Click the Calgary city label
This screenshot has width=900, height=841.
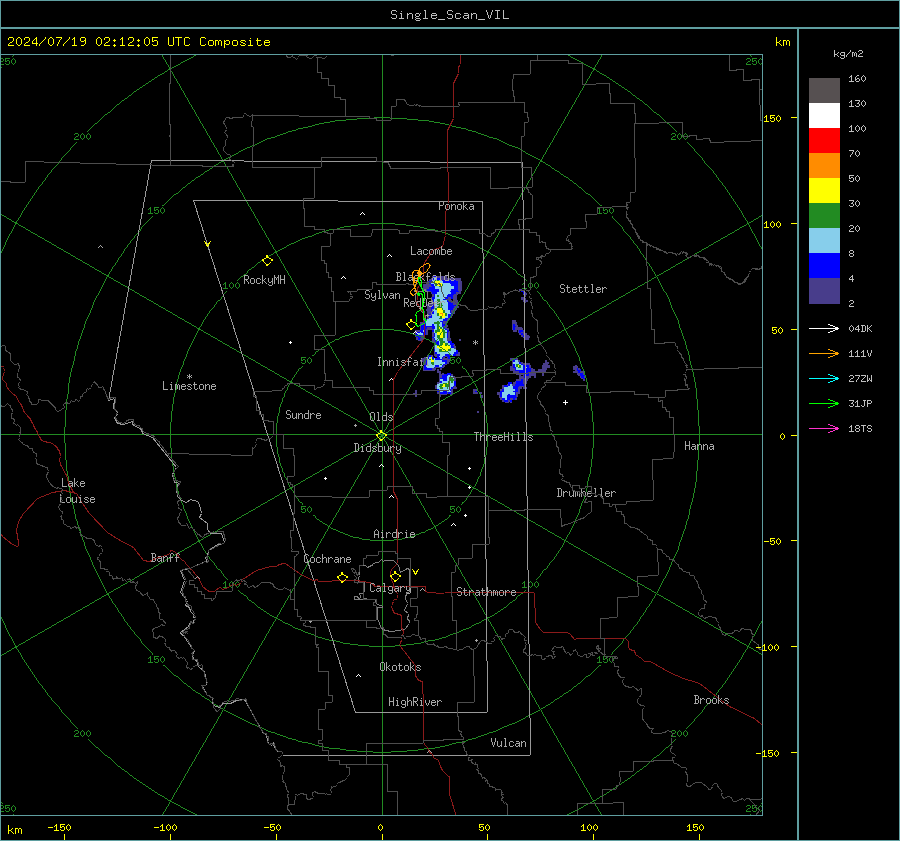390,588
